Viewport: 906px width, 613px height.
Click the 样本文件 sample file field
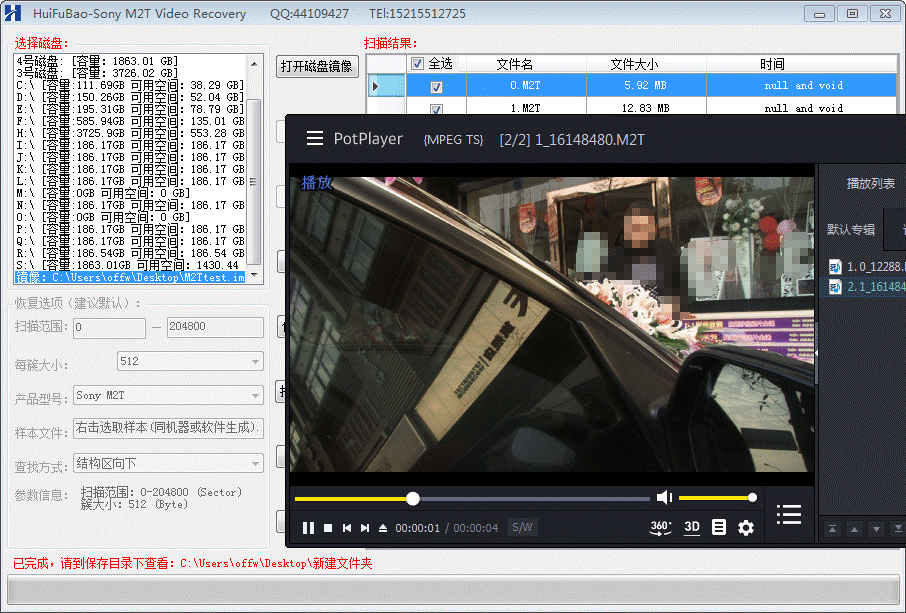pyautogui.click(x=168, y=428)
